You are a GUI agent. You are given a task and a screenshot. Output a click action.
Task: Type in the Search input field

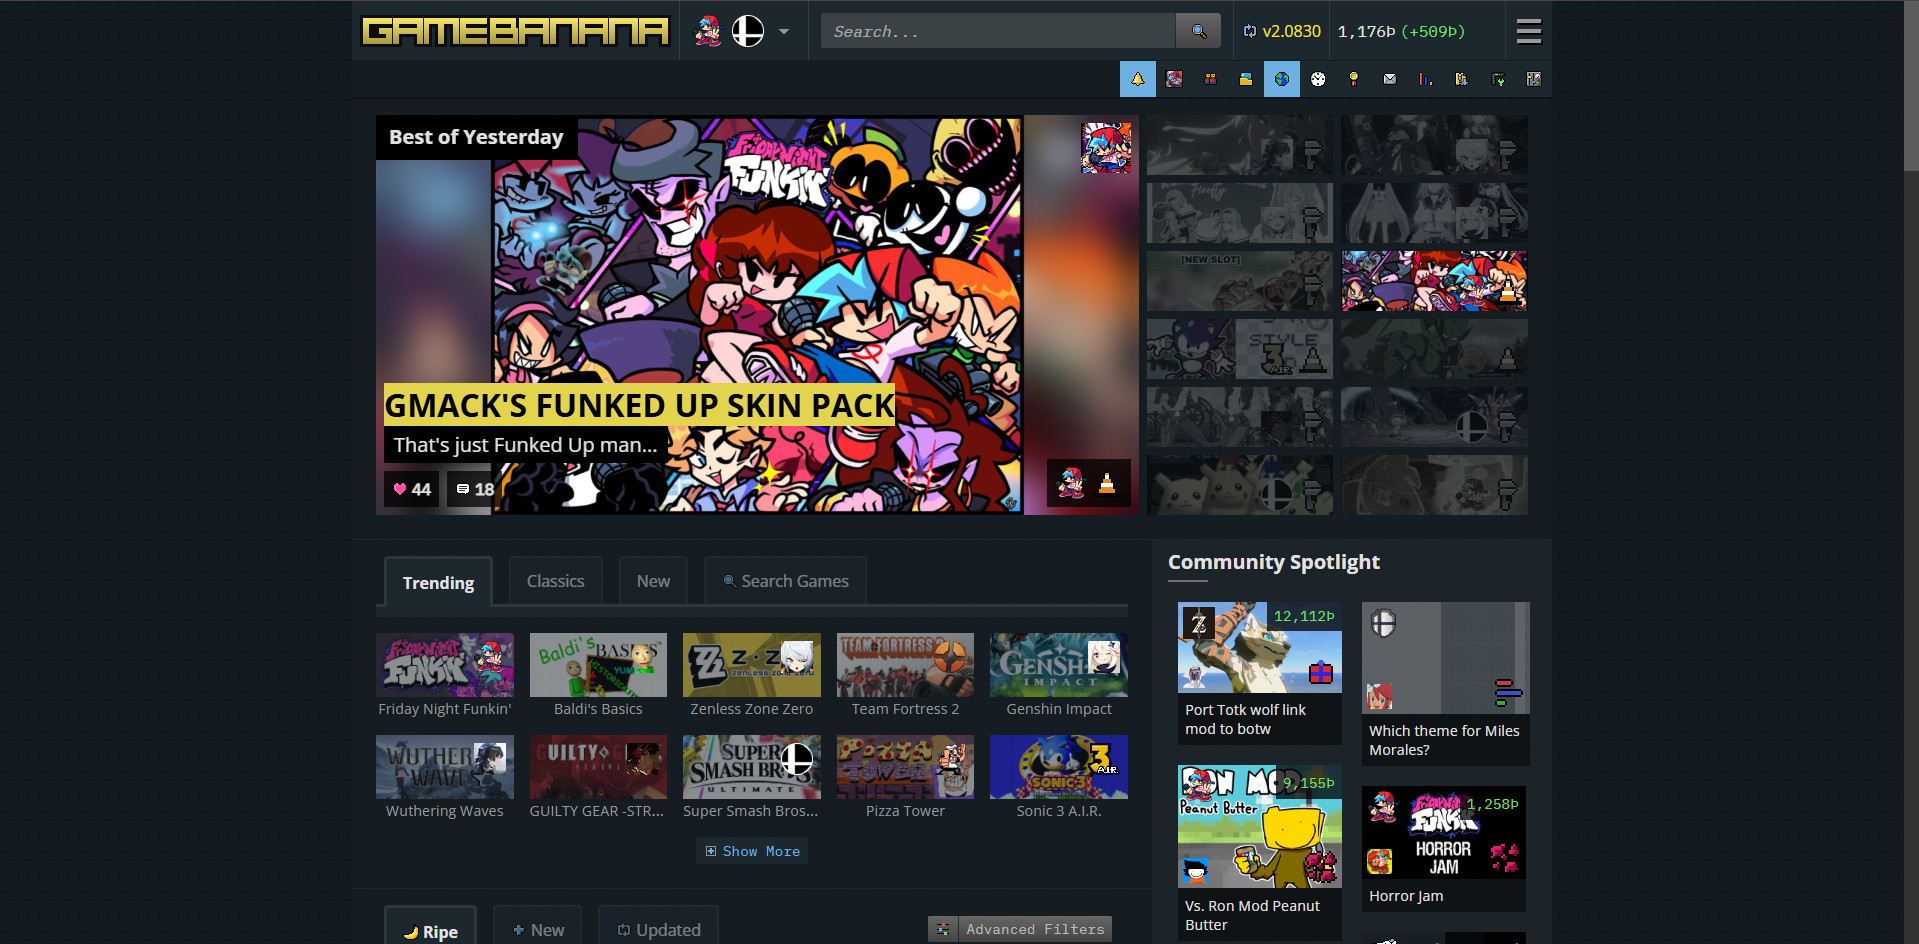tap(997, 31)
